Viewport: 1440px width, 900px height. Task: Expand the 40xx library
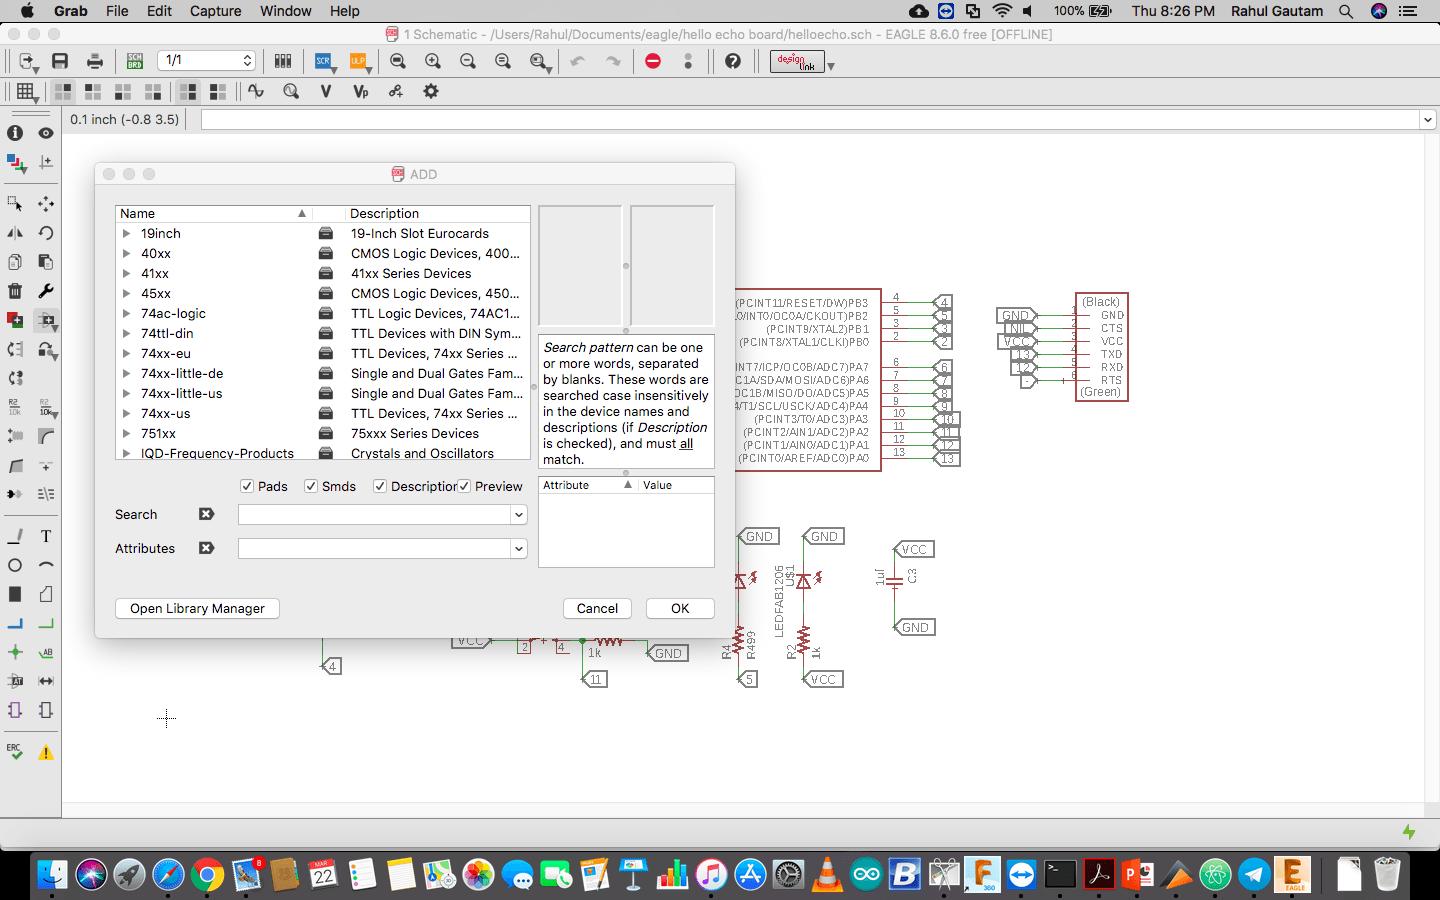pos(127,253)
